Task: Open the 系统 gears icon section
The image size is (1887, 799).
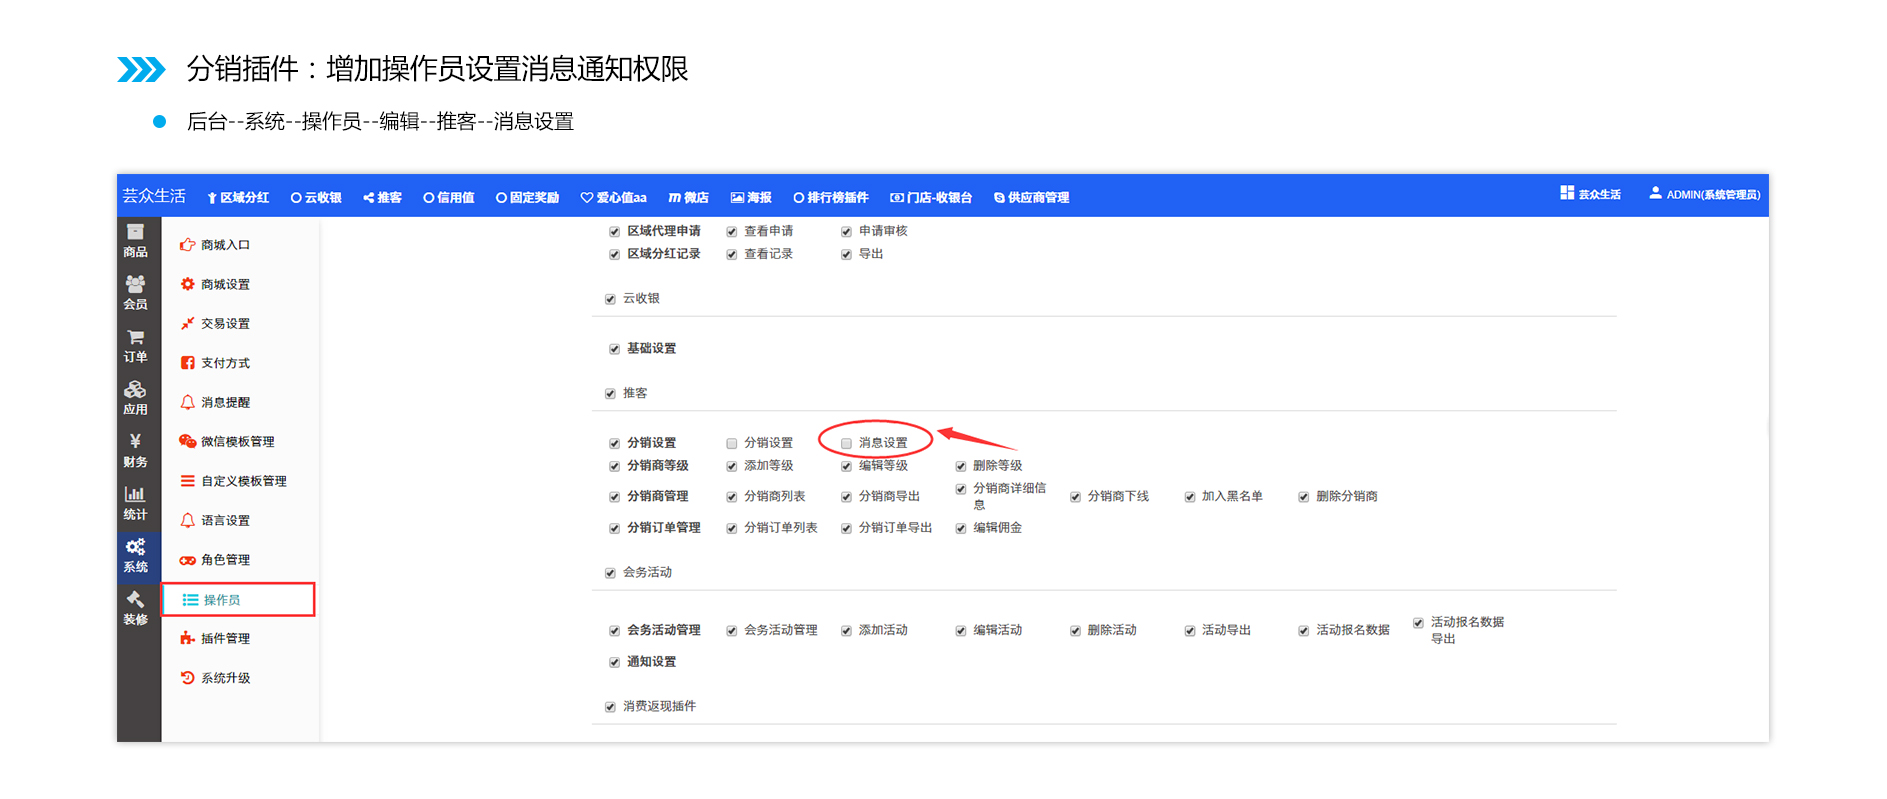Action: tap(135, 555)
